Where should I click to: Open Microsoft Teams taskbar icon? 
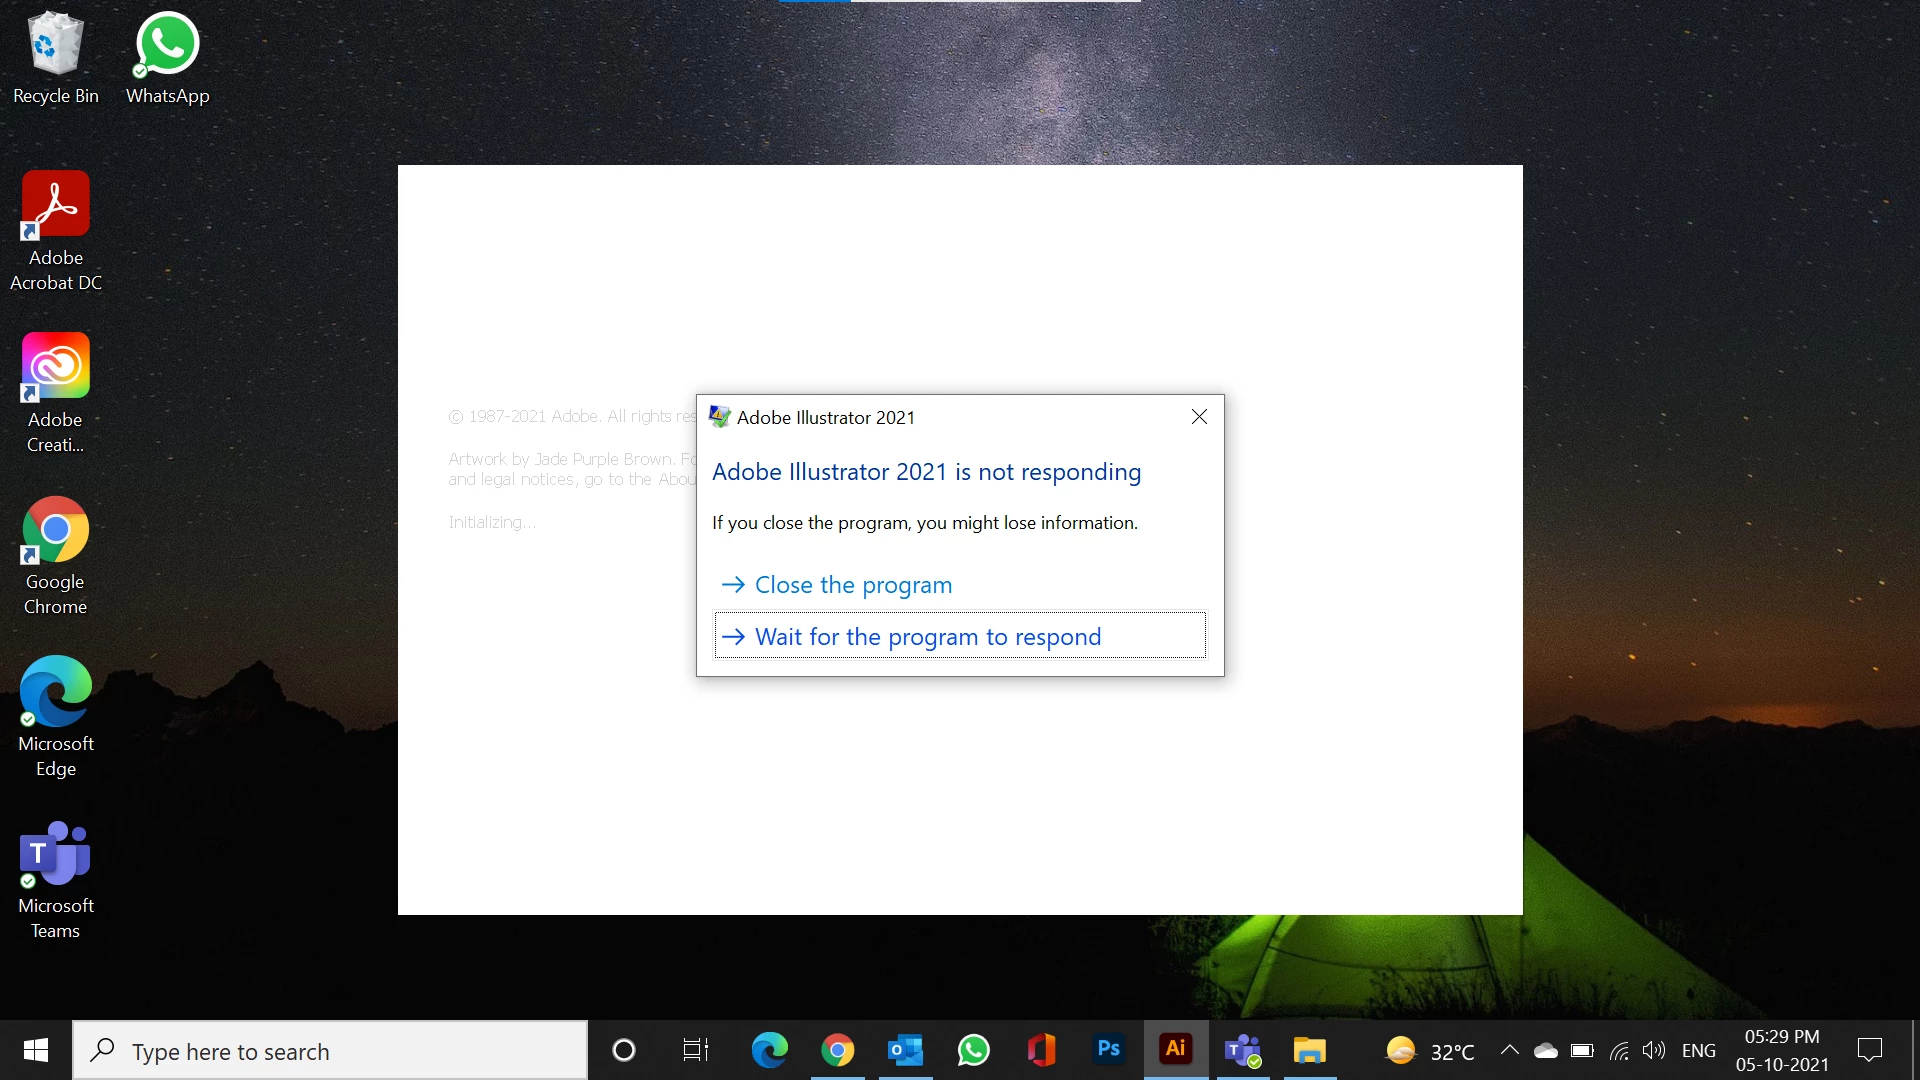pos(1243,1050)
